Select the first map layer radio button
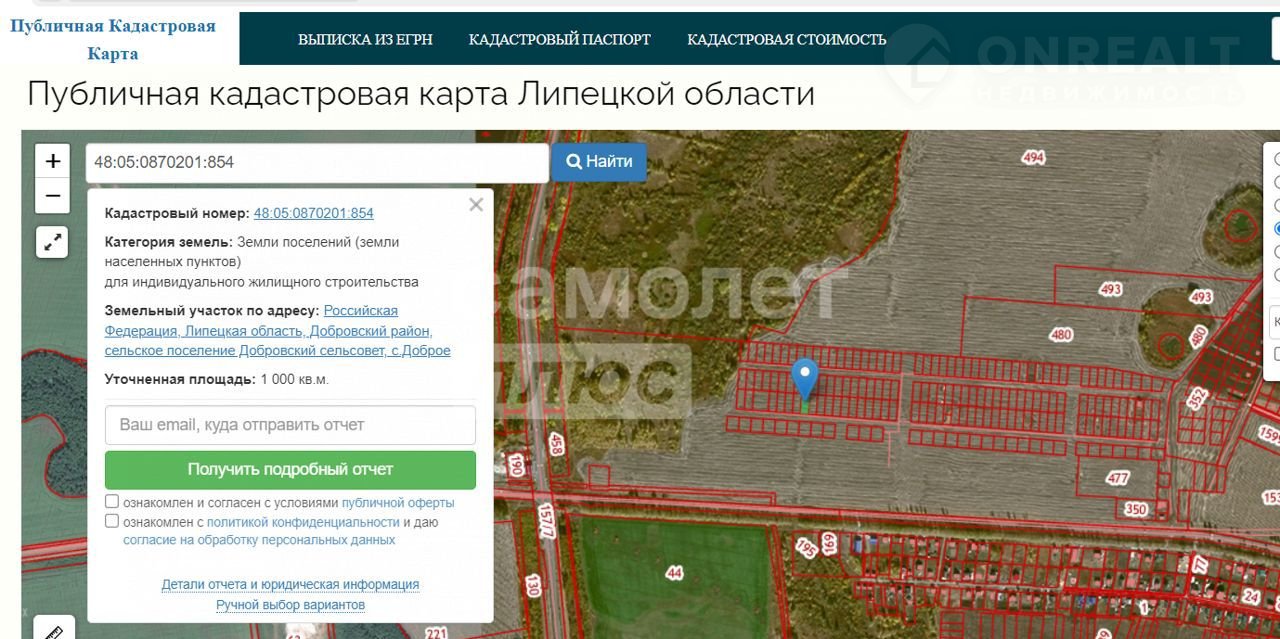 (x=1277, y=159)
